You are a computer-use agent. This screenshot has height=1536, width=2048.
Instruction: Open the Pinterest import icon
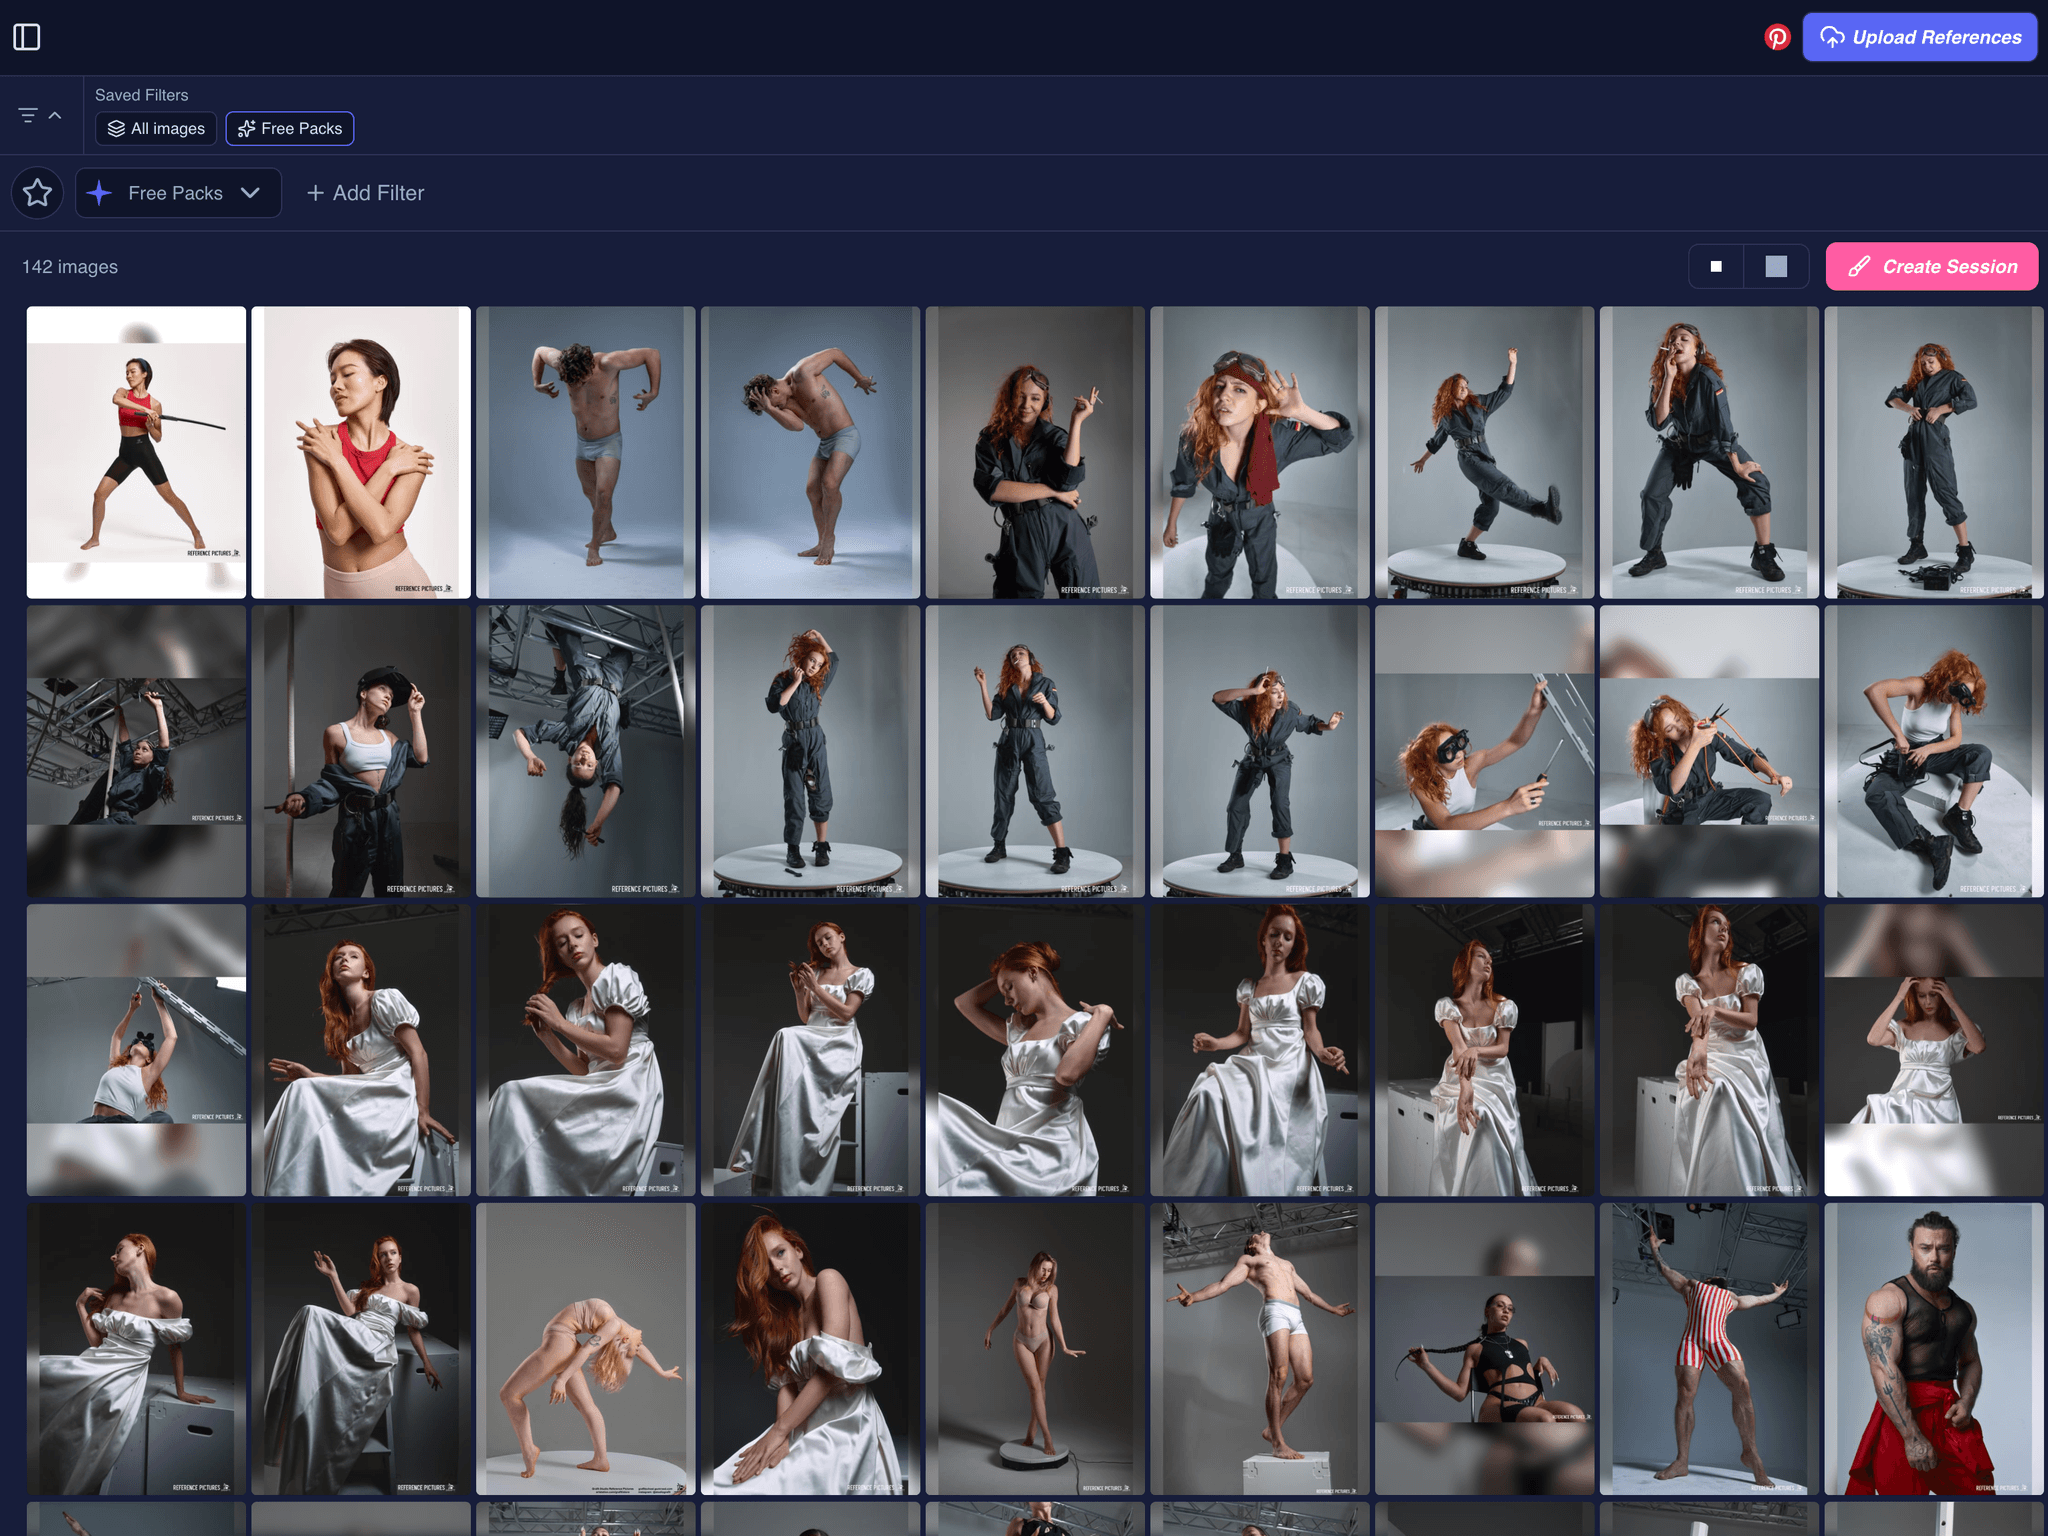[x=1776, y=37]
